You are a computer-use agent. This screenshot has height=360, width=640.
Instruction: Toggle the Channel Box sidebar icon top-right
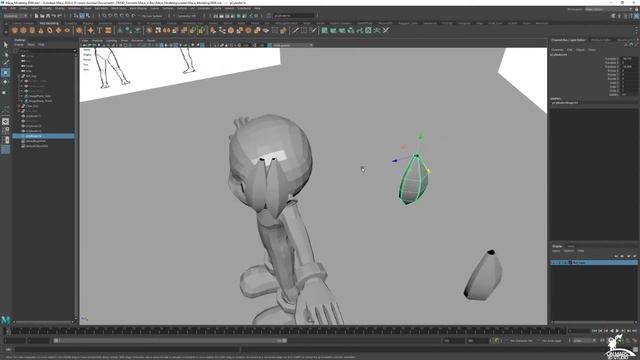636,16
